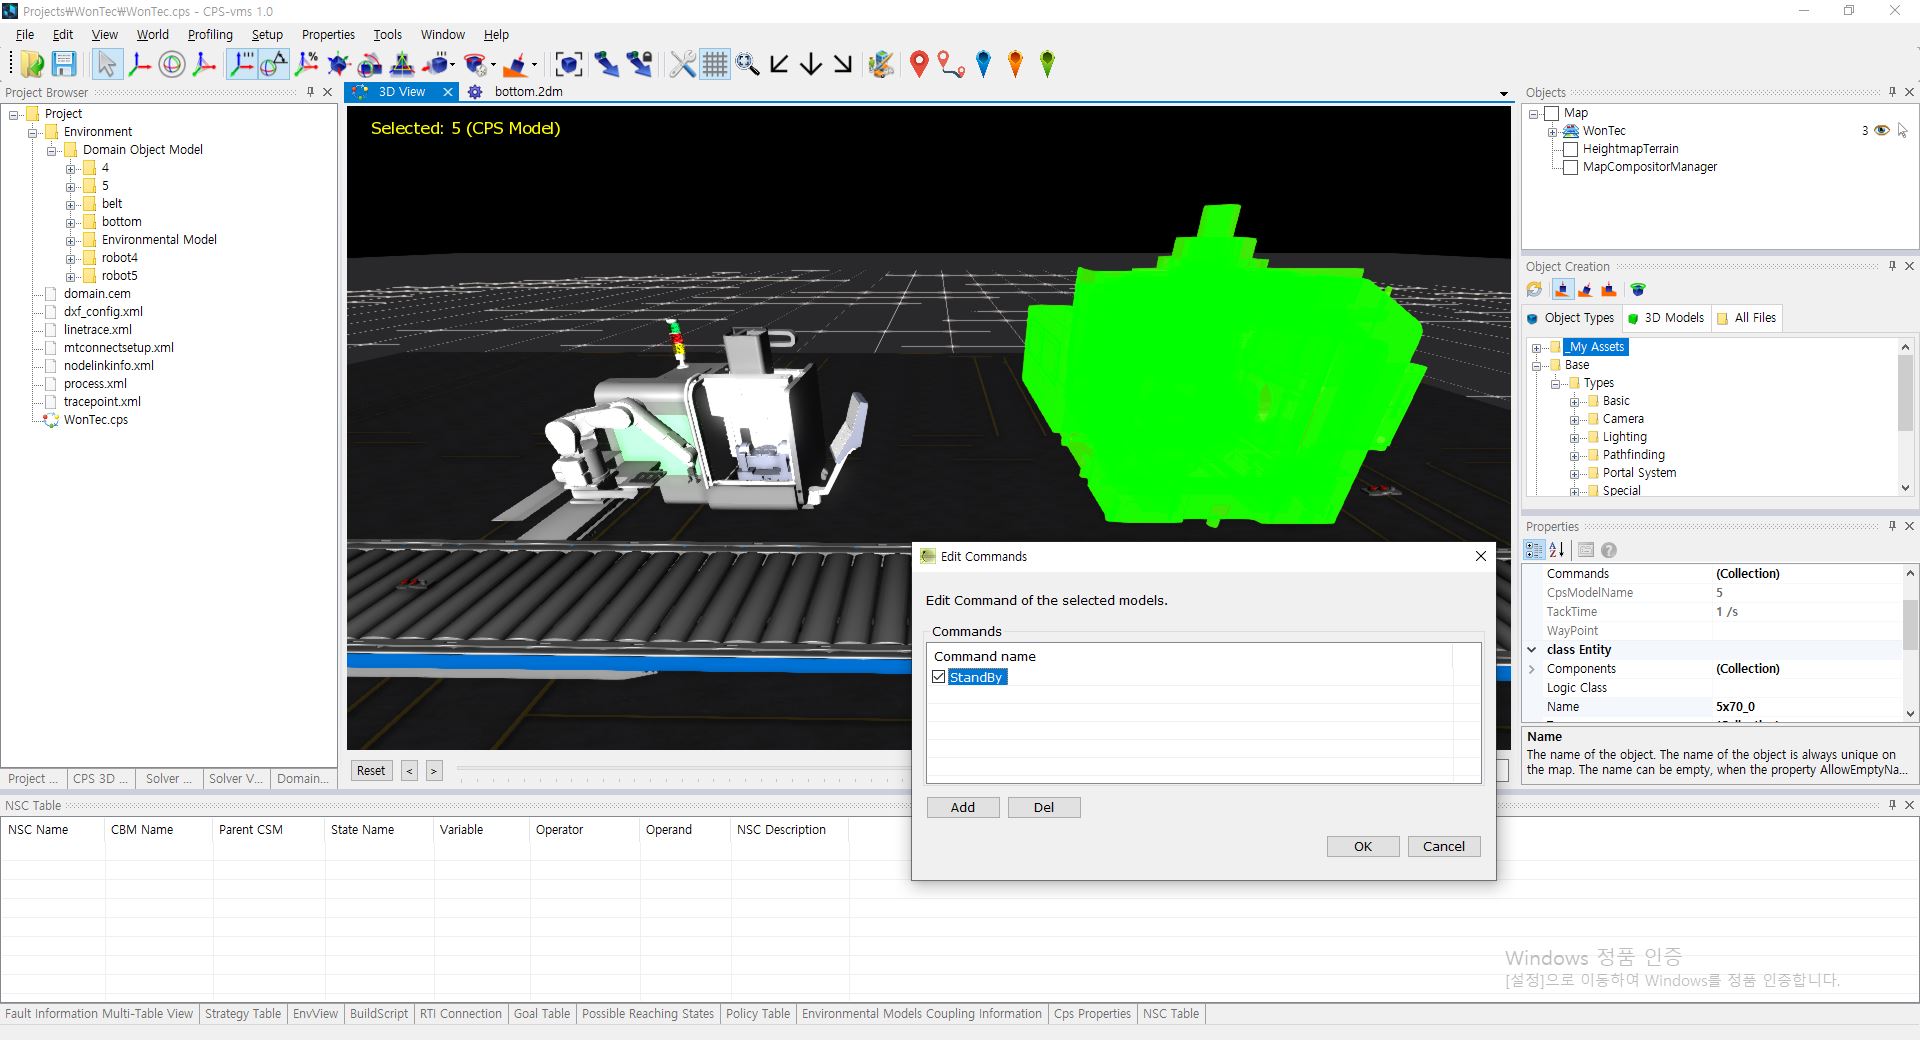
Task: Click the wrench and screwdriver tools icon
Action: (x=683, y=64)
